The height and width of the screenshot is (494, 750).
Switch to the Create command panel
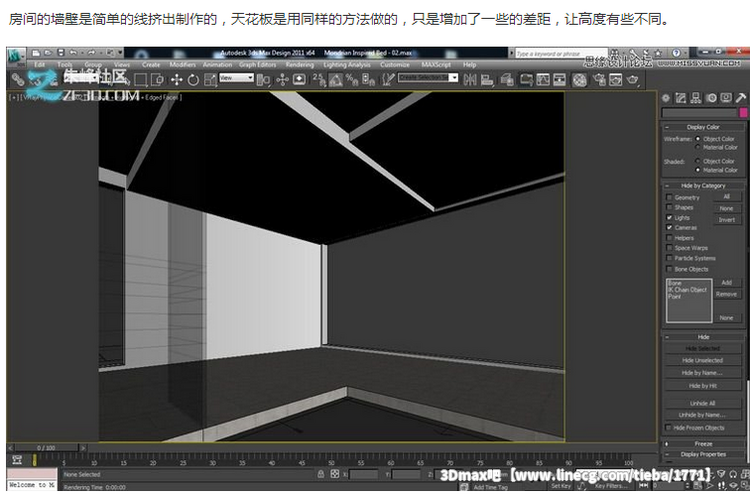pyautogui.click(x=666, y=98)
